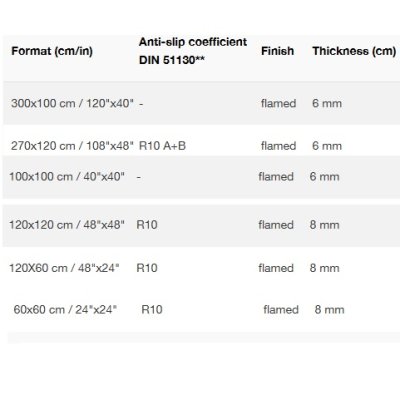The image size is (400, 400).
Task: Click R10 in the 60x60 cm row
Action: pos(152,310)
